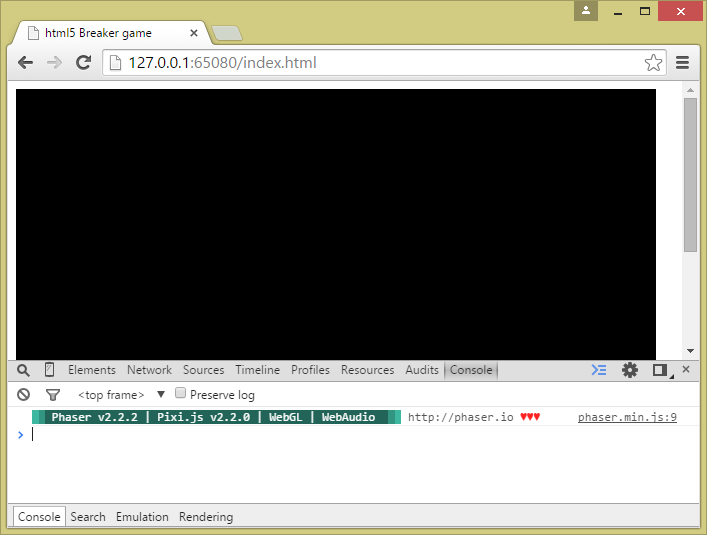Clear the console log with the circle-slash icon
The width and height of the screenshot is (707, 535).
pos(23,395)
